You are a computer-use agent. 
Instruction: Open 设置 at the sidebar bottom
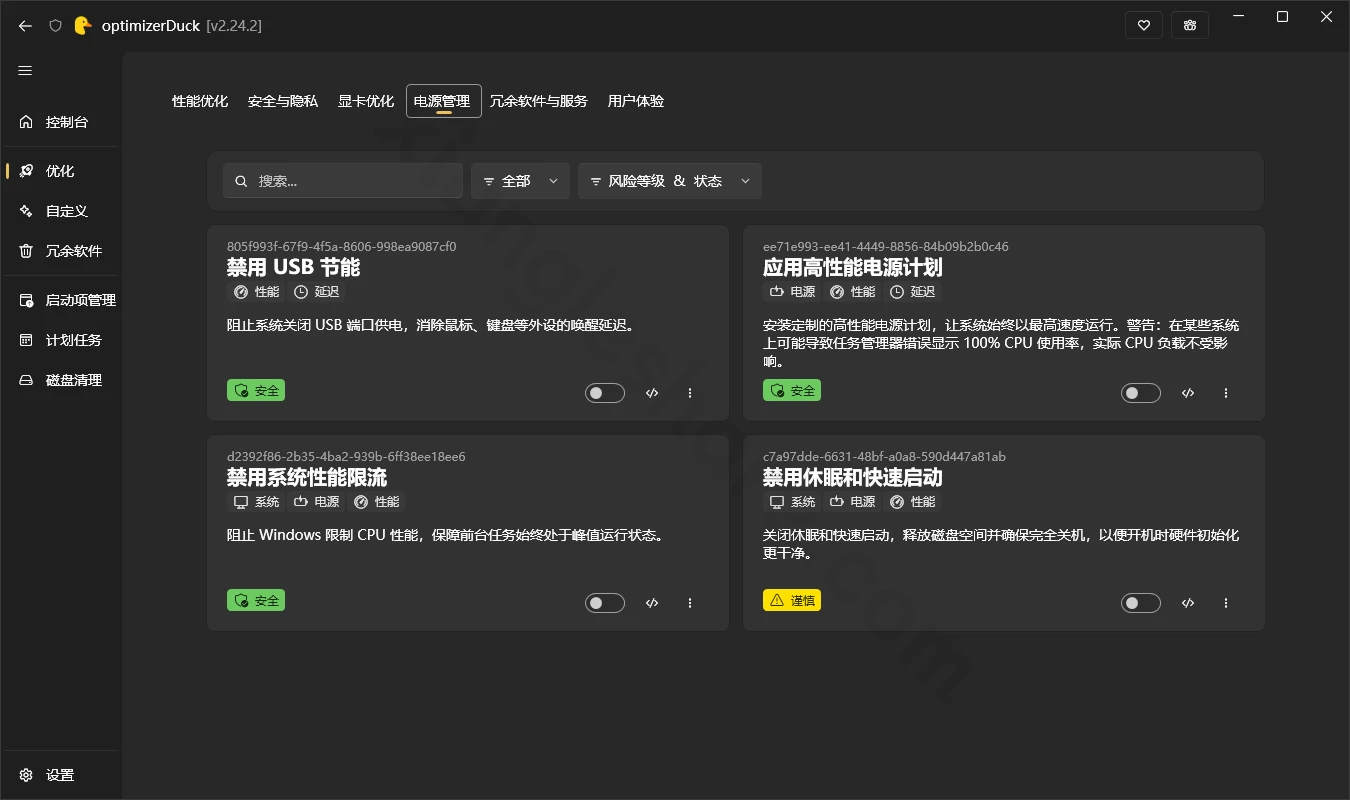click(x=62, y=775)
